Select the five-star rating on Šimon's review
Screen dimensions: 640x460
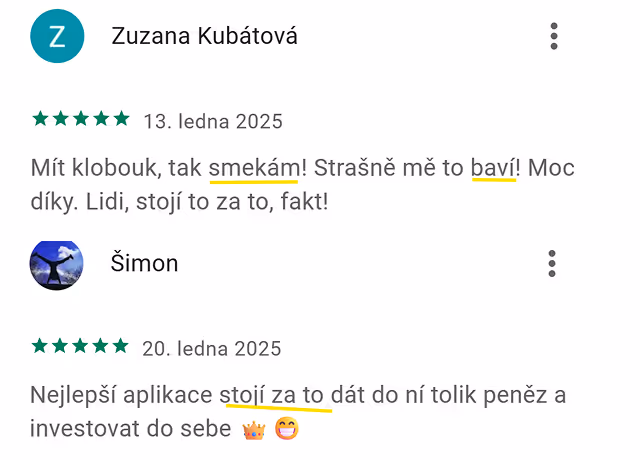(80, 346)
